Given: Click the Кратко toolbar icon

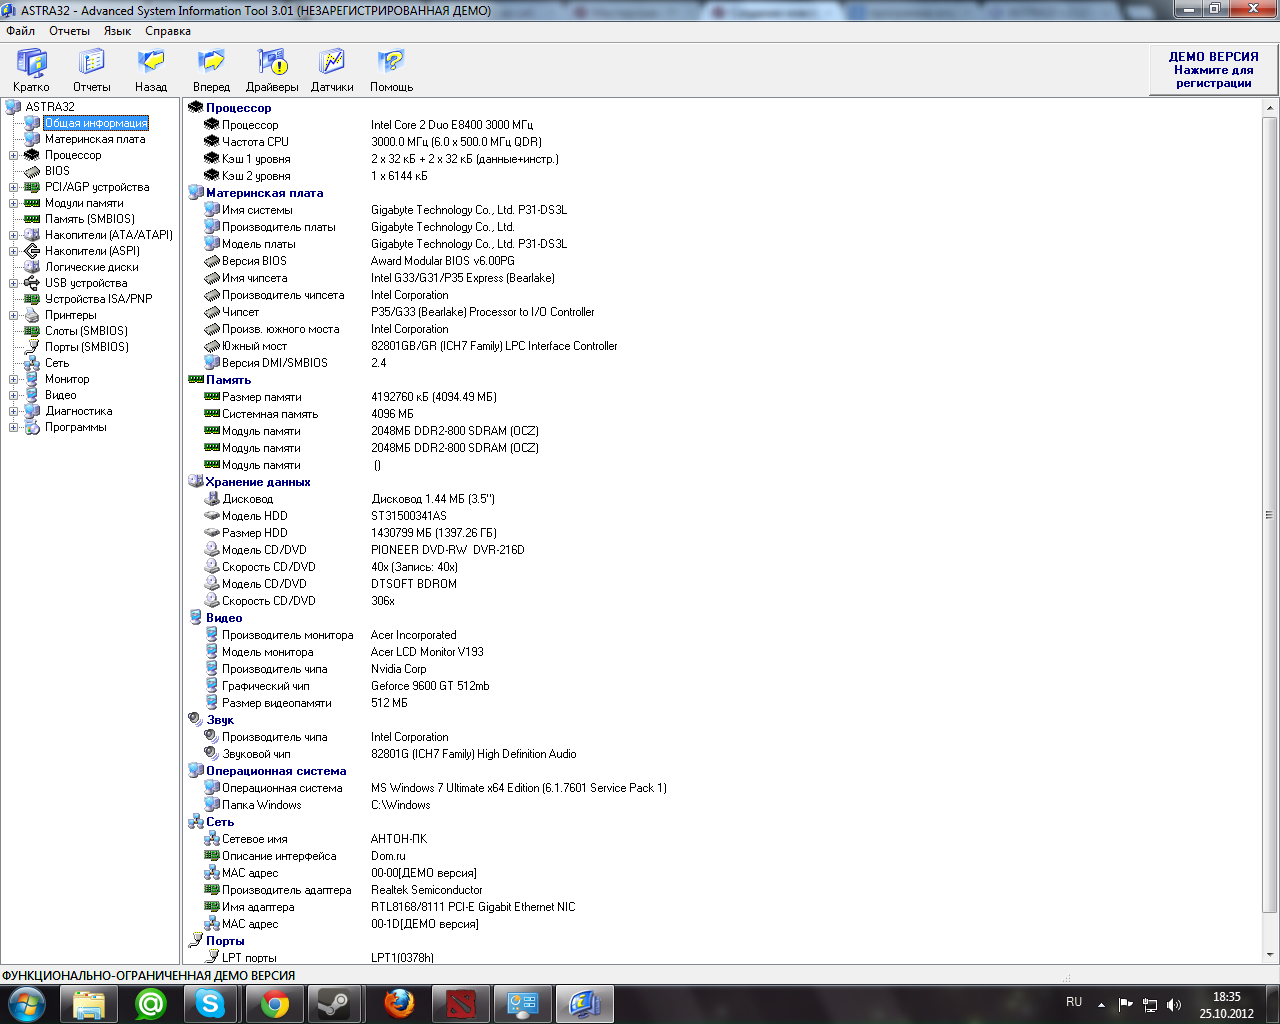Looking at the screenshot, I should [x=31, y=63].
